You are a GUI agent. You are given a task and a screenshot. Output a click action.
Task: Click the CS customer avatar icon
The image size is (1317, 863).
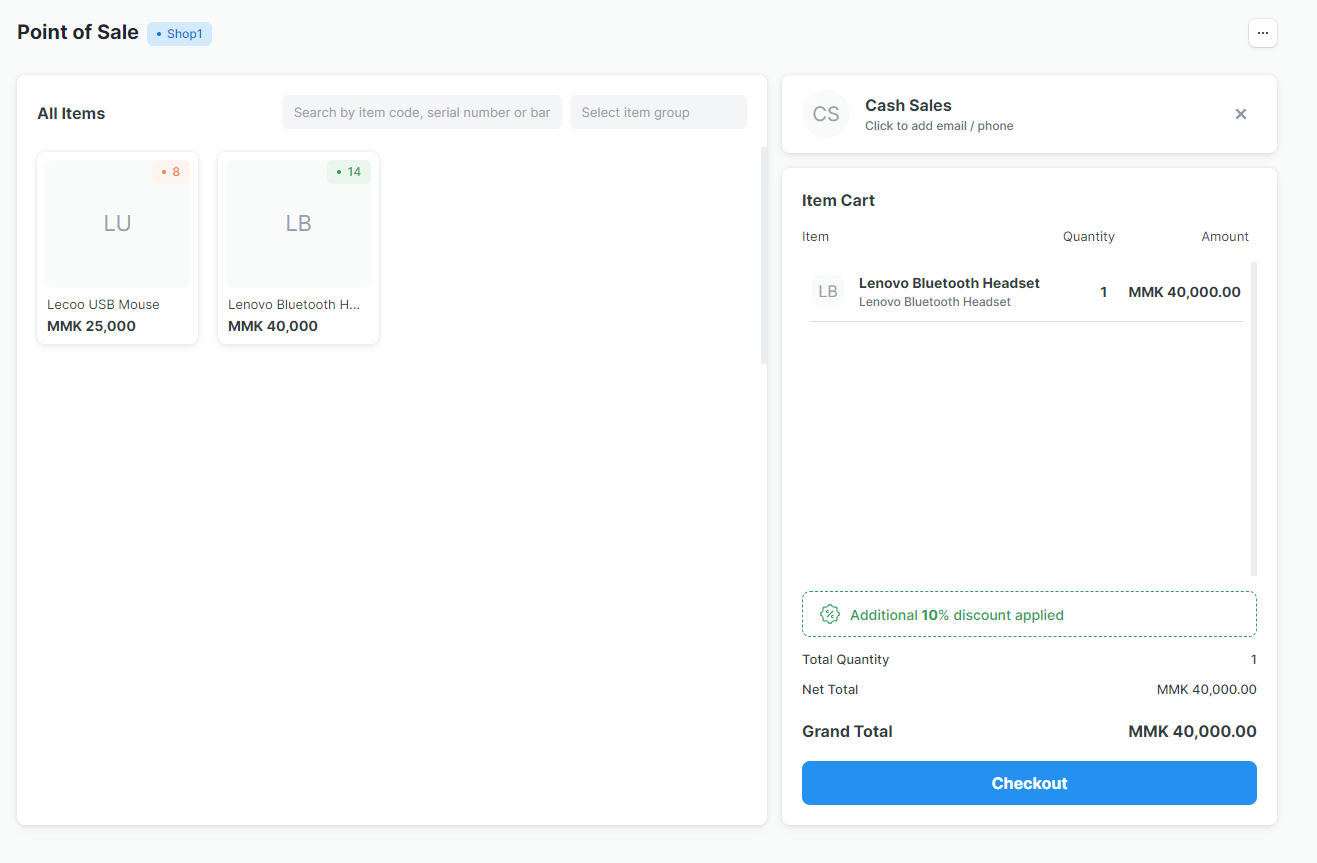(826, 113)
